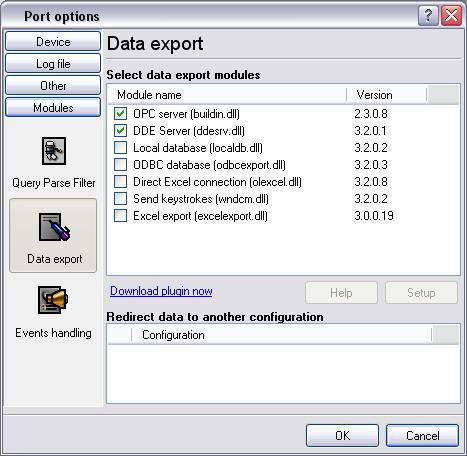The height and width of the screenshot is (456, 467).
Task: Open the Log file section
Action: coord(53,63)
